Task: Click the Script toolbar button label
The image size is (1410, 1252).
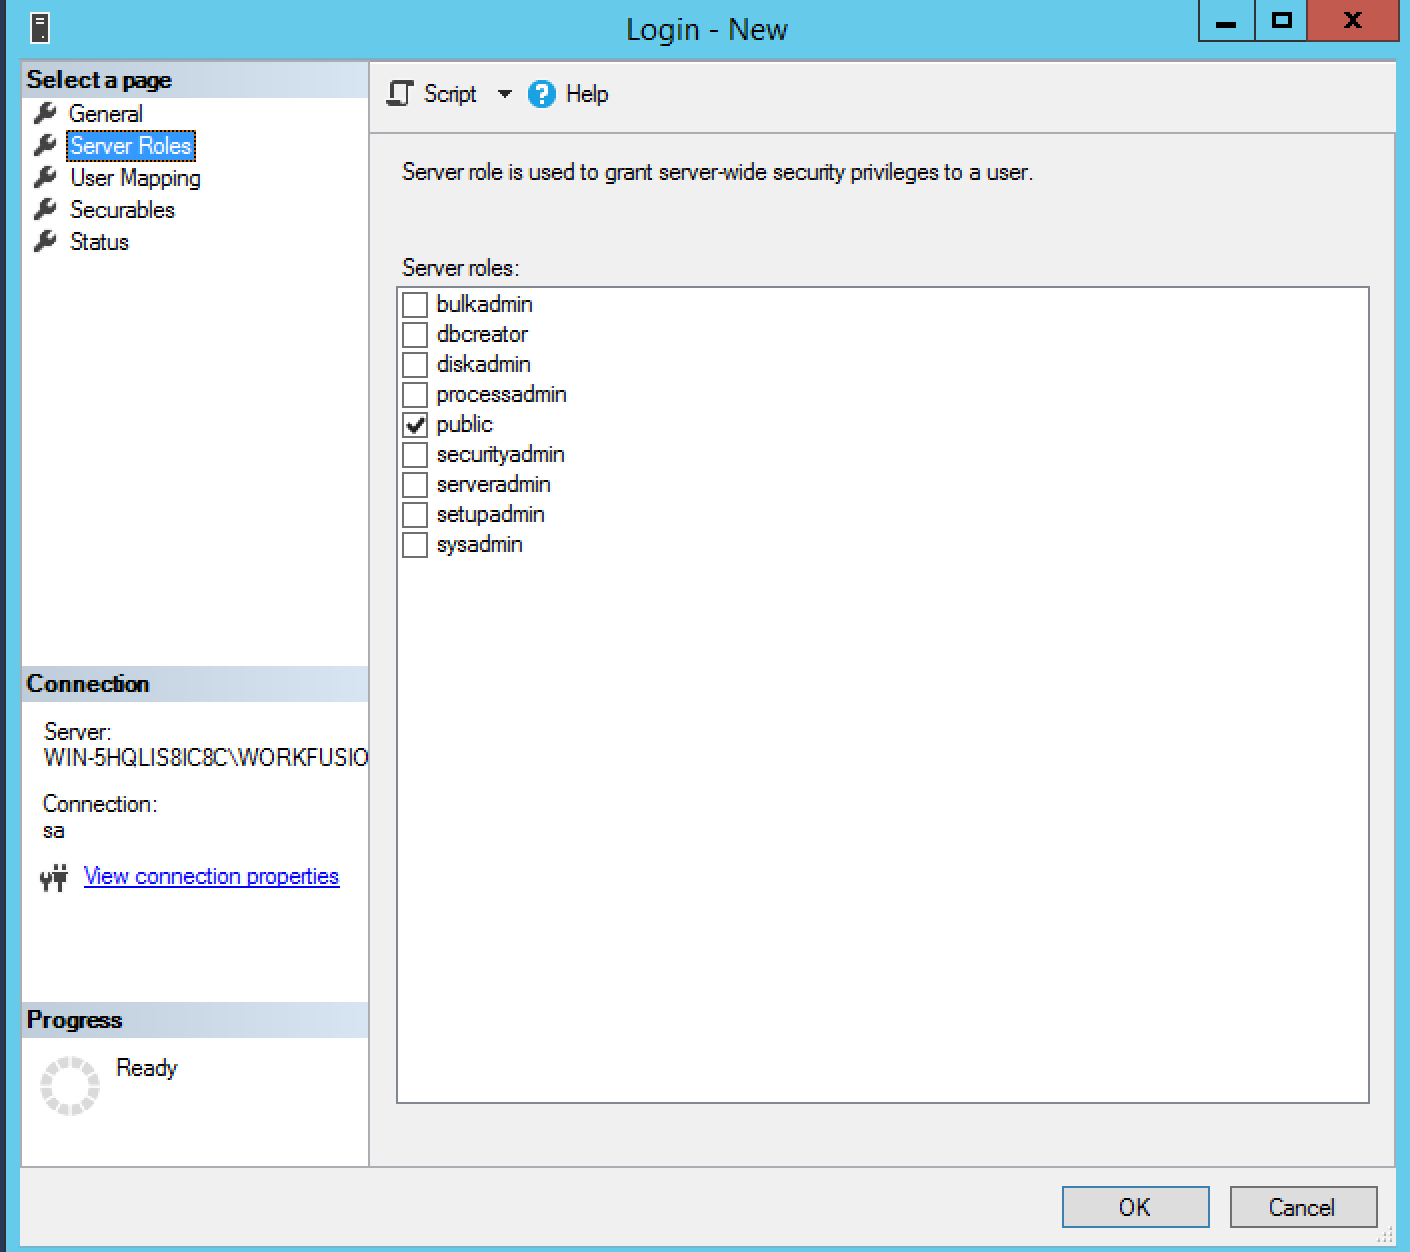Action: click(450, 94)
